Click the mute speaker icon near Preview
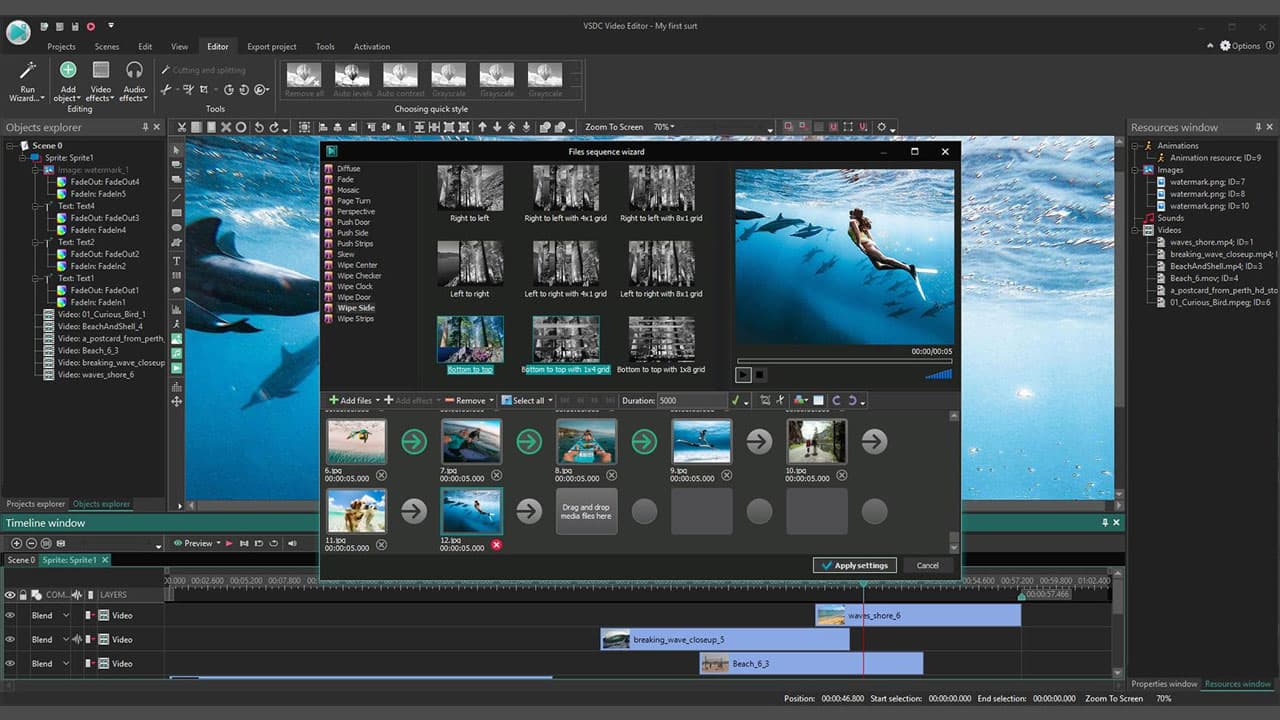 pyautogui.click(x=290, y=543)
